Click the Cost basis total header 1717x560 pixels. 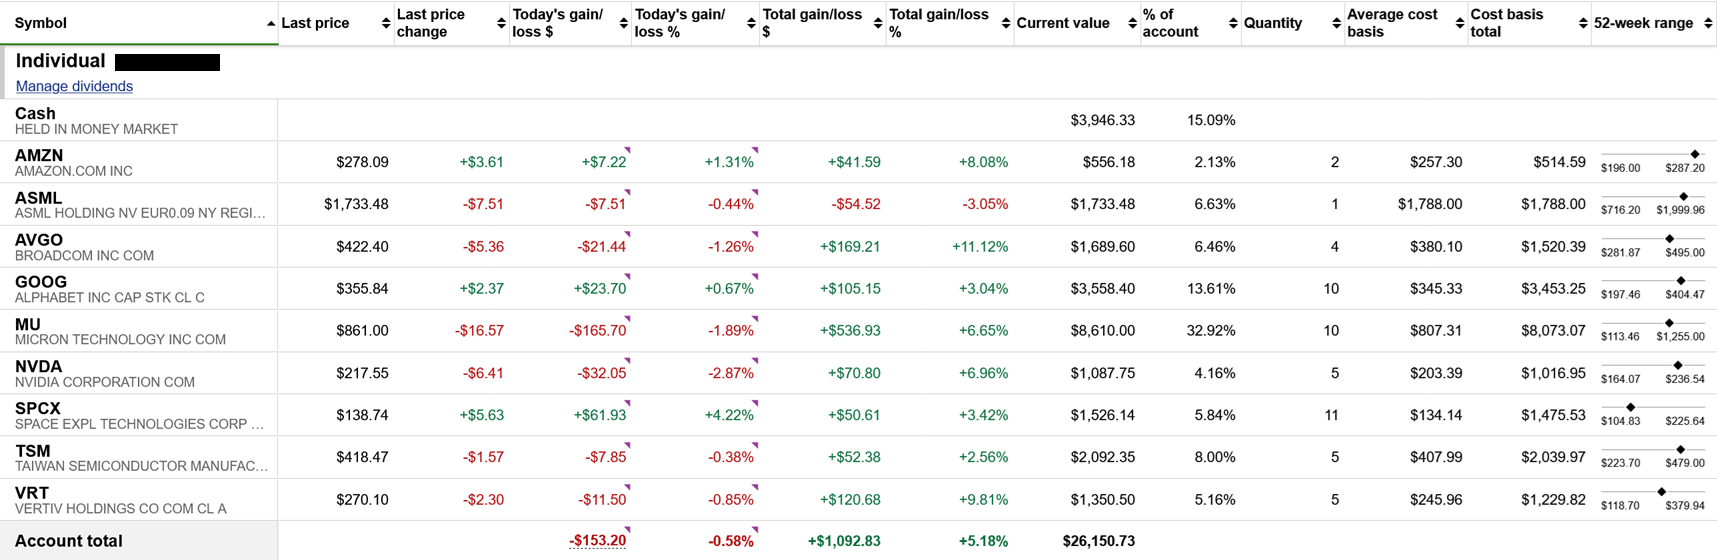(1507, 23)
